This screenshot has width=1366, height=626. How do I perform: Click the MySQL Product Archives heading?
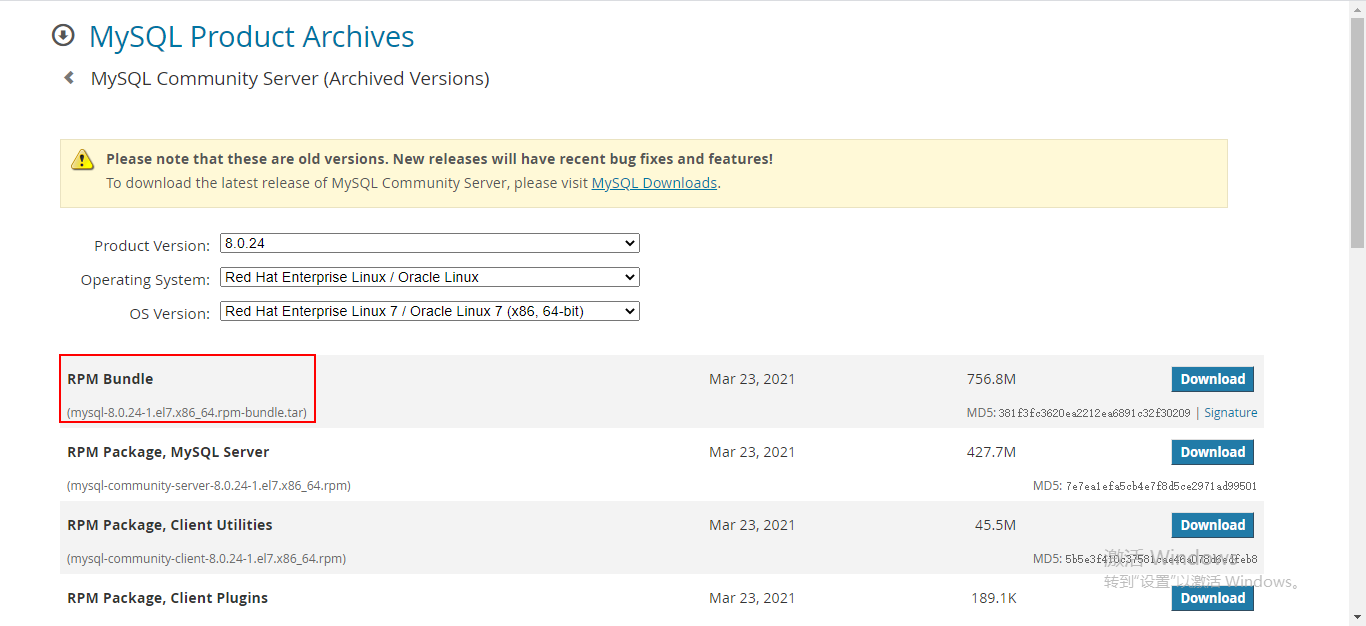point(251,37)
